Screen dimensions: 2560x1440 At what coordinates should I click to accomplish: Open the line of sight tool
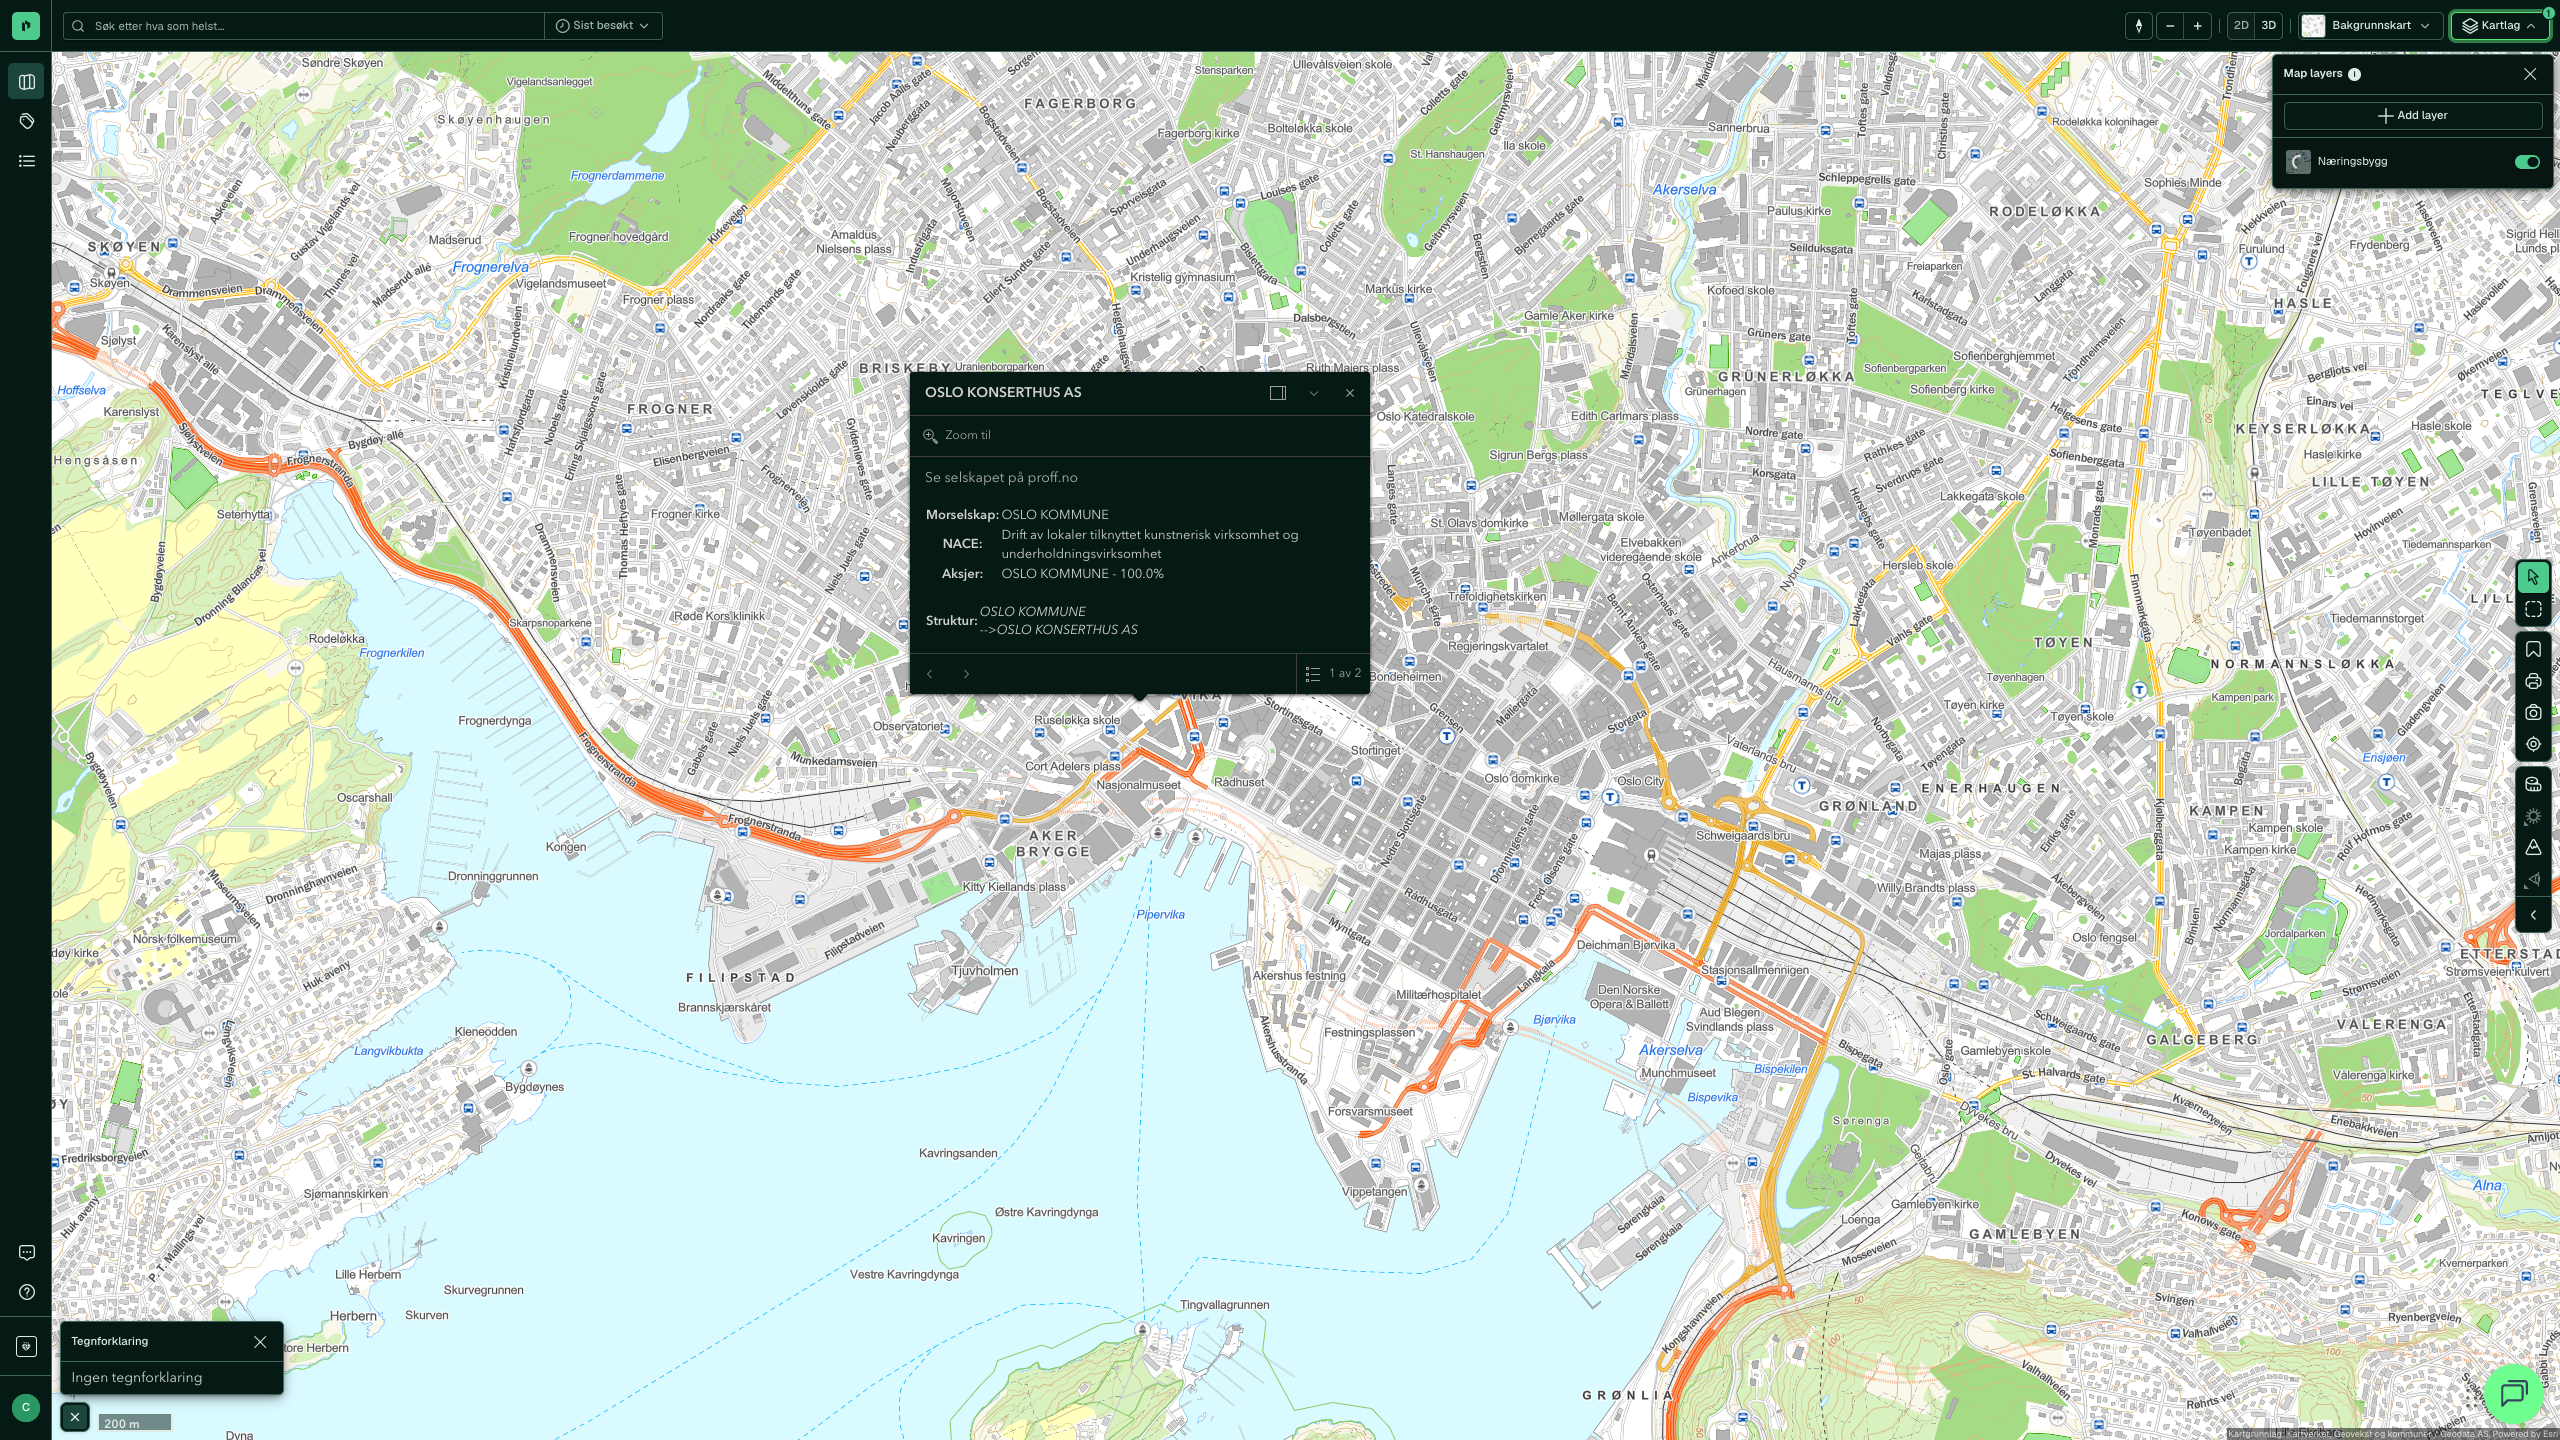tap(2533, 880)
